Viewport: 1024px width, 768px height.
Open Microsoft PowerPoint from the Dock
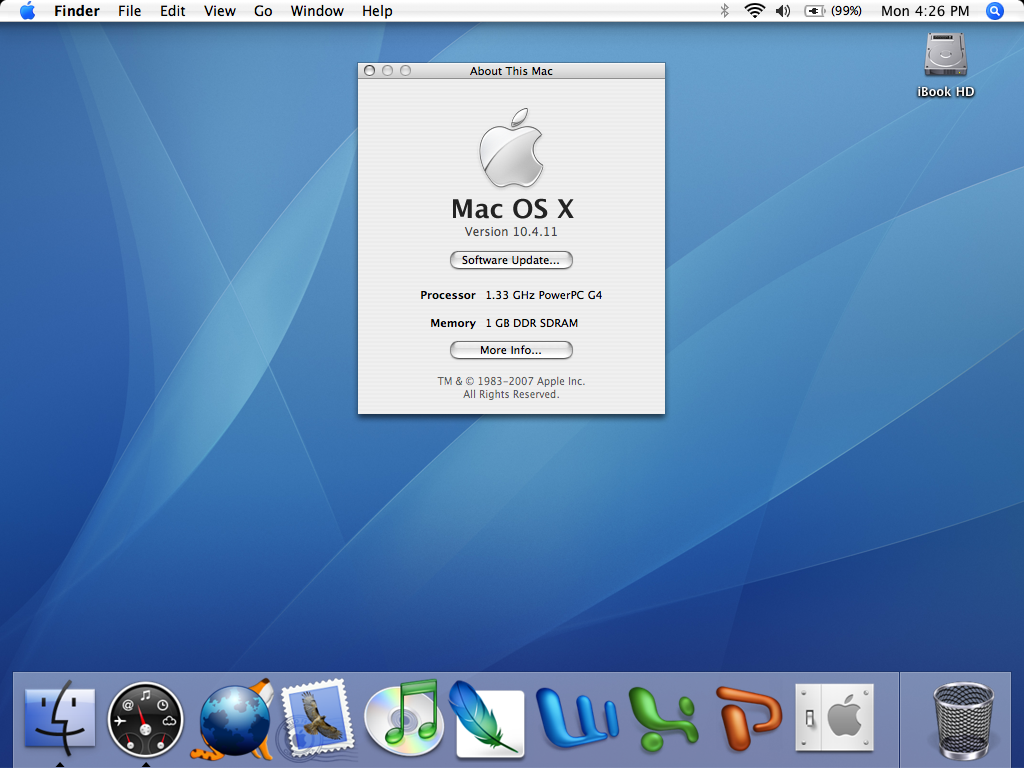click(749, 718)
